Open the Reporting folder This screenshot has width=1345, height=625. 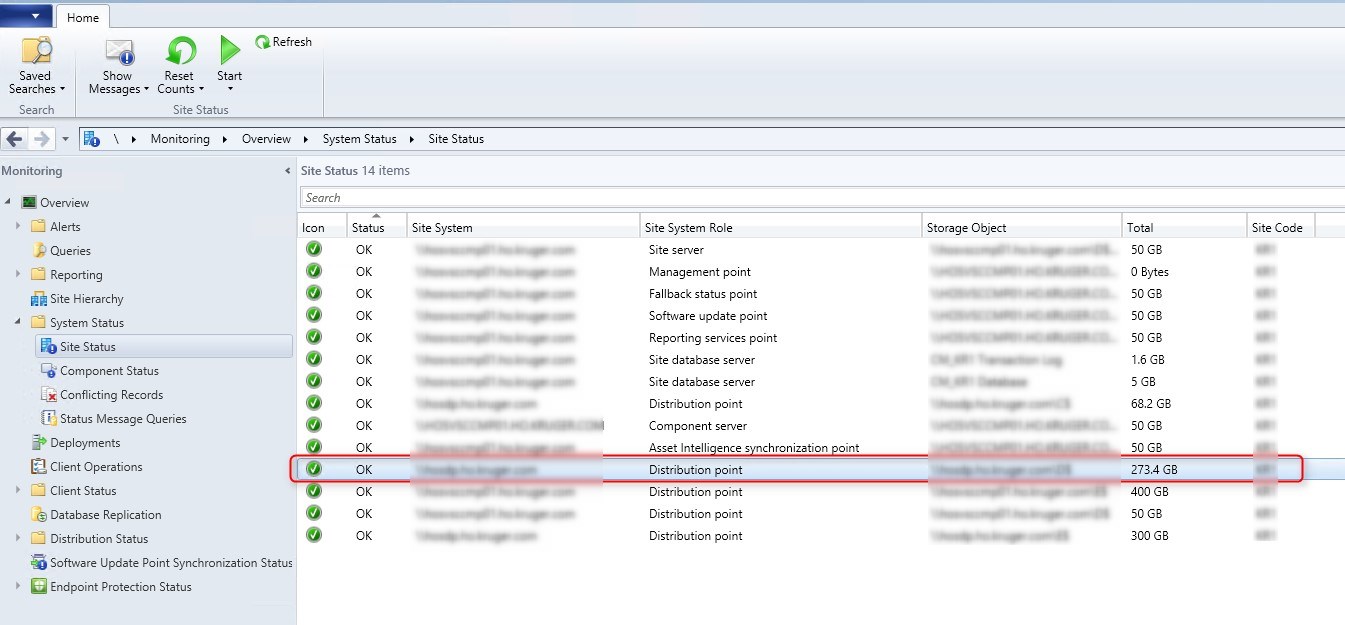click(76, 275)
